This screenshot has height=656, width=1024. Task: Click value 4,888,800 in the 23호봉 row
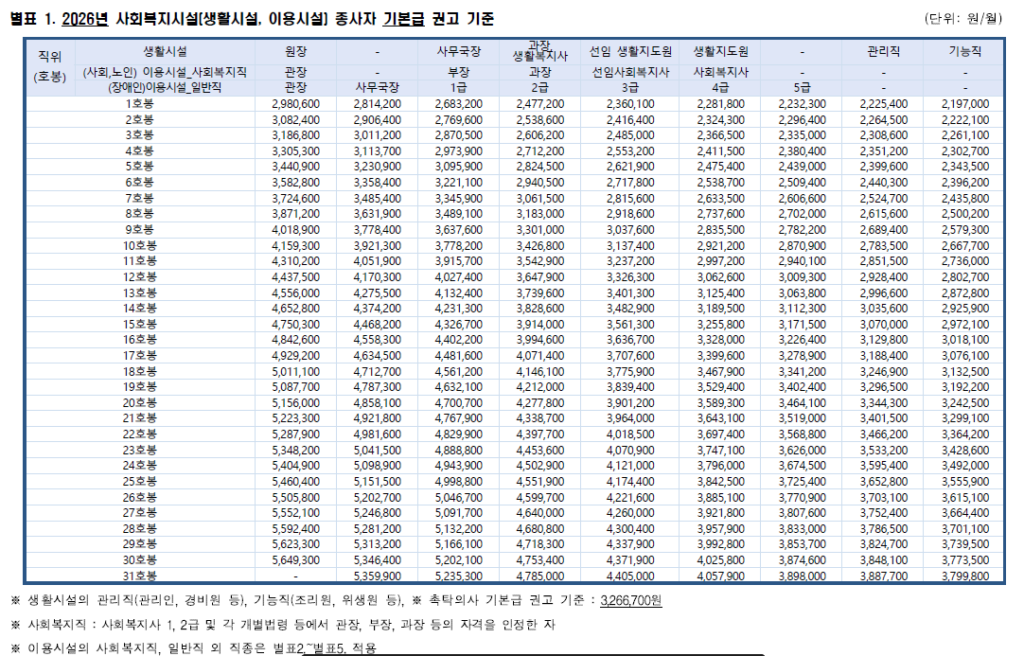[x=458, y=450]
